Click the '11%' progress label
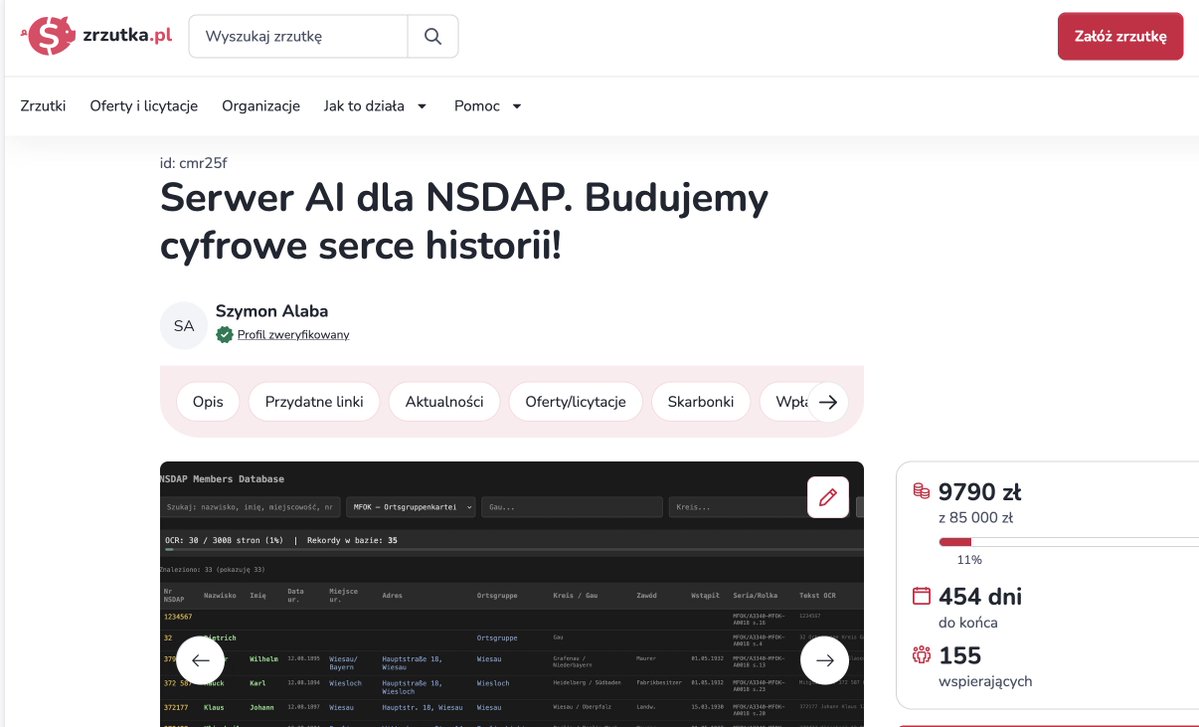This screenshot has width=1199, height=727. pyautogui.click(x=969, y=560)
